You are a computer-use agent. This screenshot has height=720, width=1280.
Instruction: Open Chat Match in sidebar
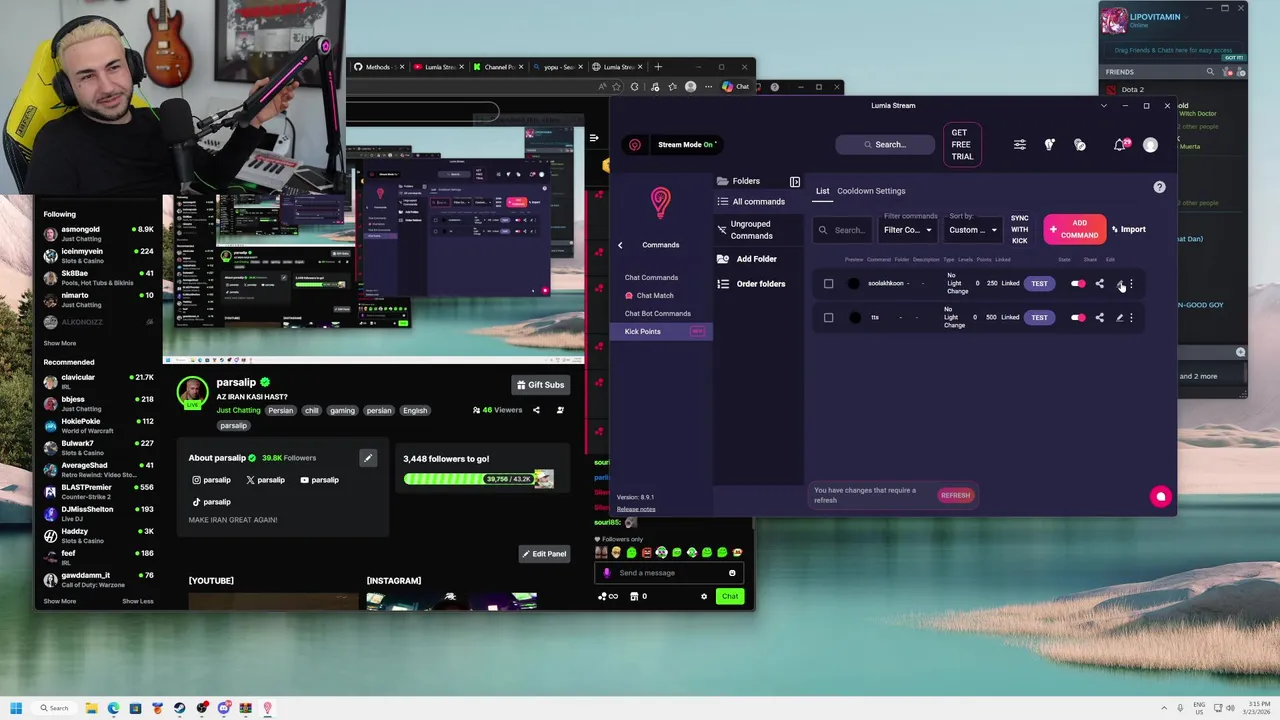655,296
